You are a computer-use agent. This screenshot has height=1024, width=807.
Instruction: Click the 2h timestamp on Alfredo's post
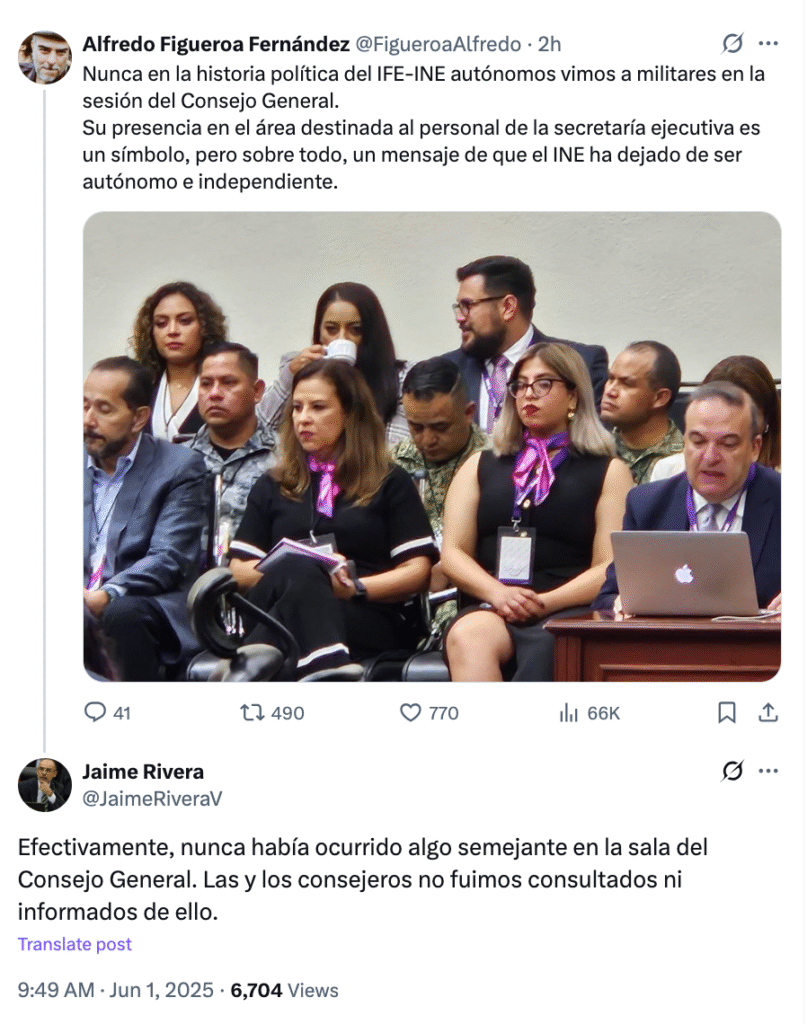(x=549, y=44)
